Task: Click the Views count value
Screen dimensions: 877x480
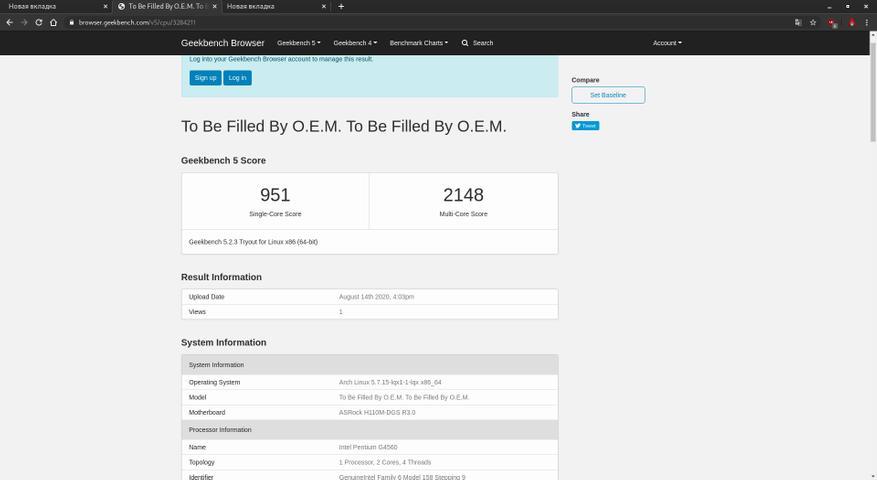Action: click(x=341, y=312)
